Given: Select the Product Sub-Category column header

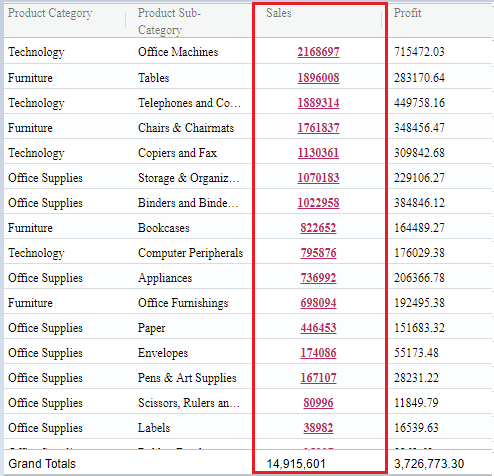Looking at the screenshot, I should point(169,21).
